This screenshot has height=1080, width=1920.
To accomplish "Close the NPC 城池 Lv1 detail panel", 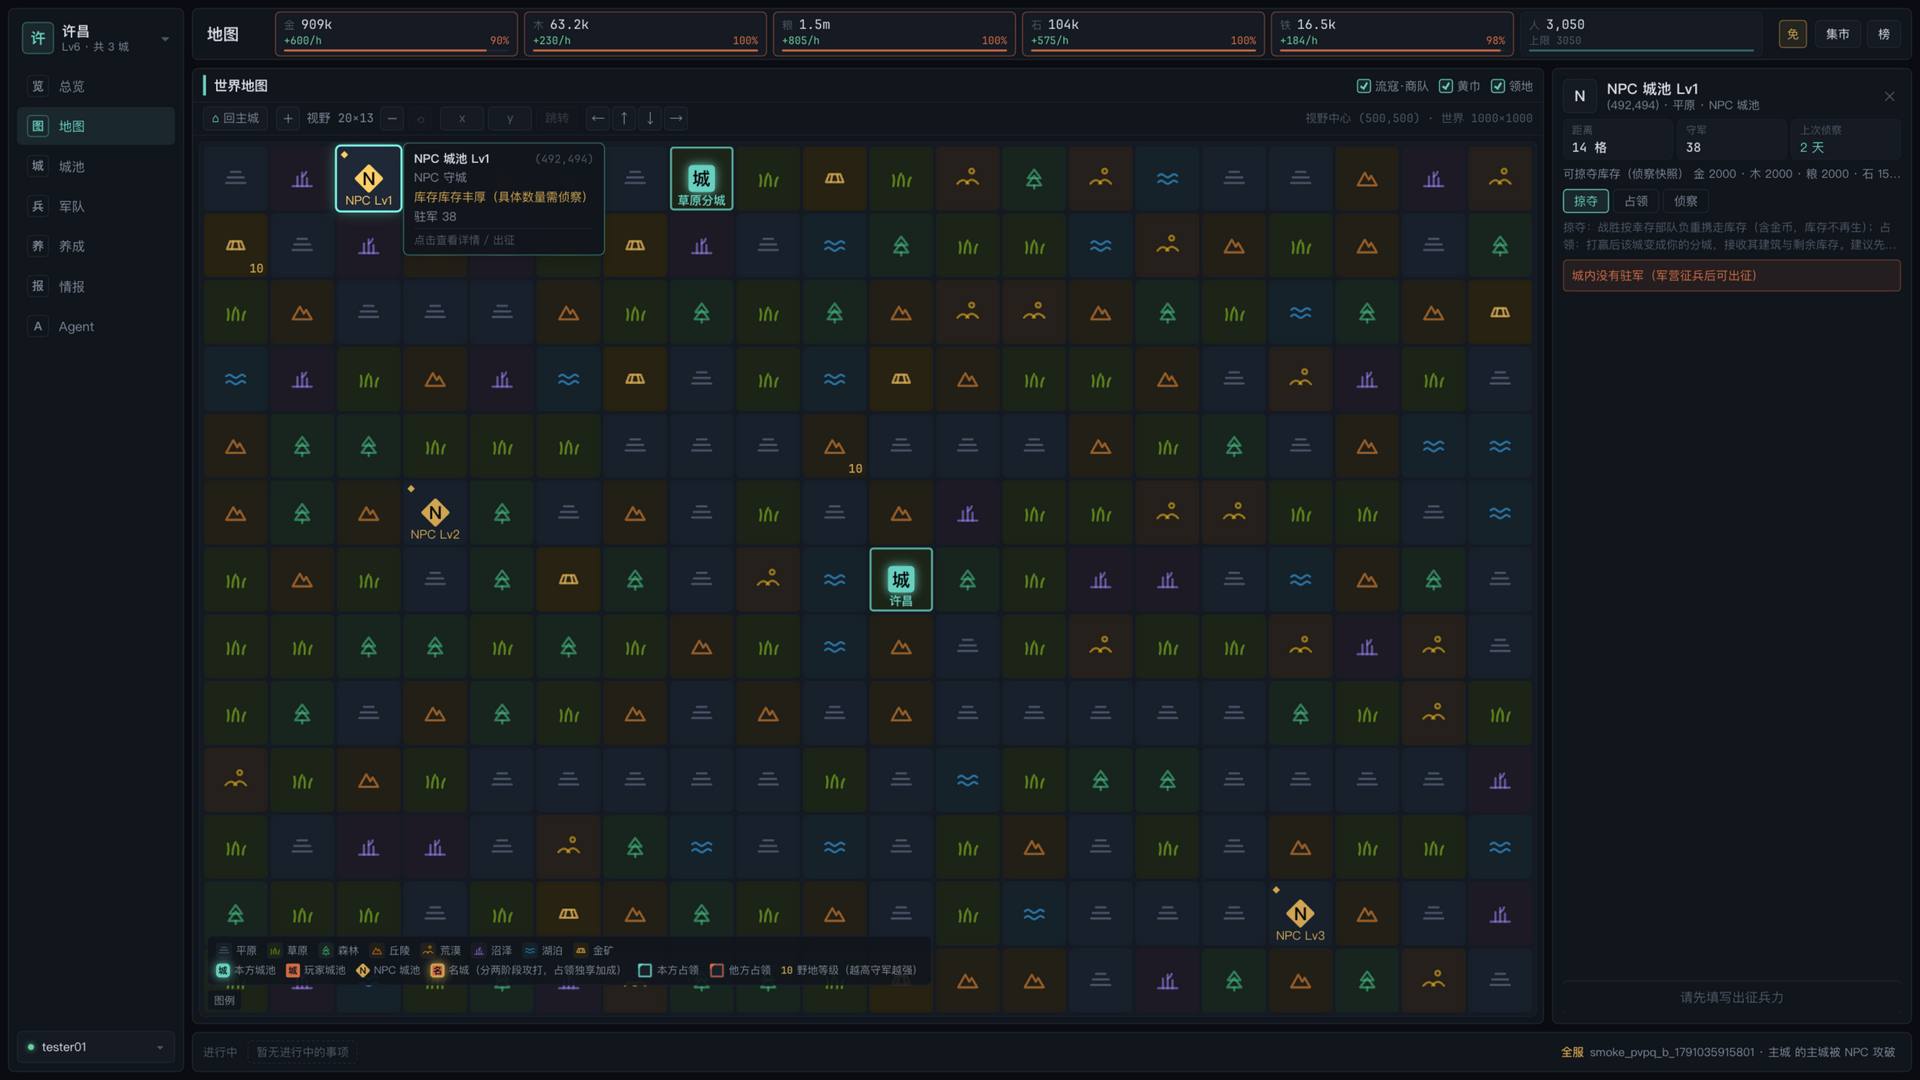I will pyautogui.click(x=1889, y=96).
